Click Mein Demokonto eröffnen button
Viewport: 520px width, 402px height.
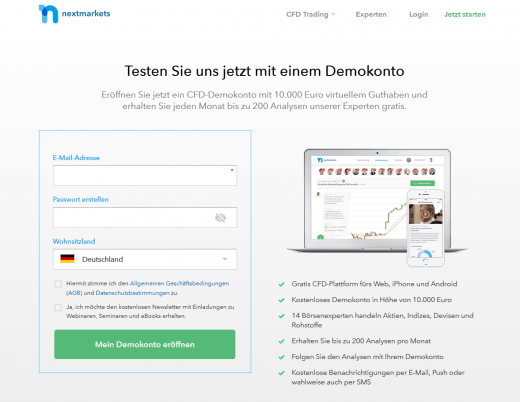pyautogui.click(x=145, y=344)
